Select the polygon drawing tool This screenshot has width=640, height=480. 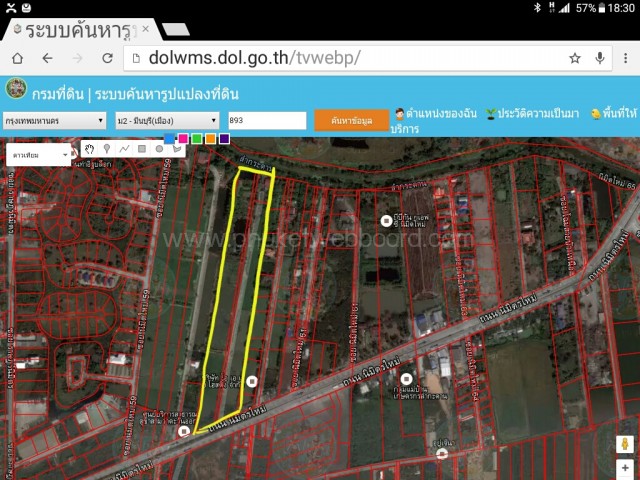[x=177, y=149]
